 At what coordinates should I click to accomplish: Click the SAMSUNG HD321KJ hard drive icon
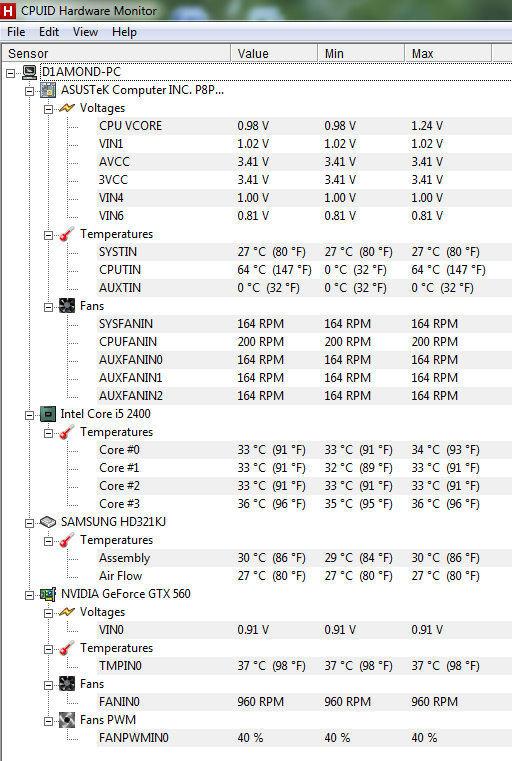point(48,522)
